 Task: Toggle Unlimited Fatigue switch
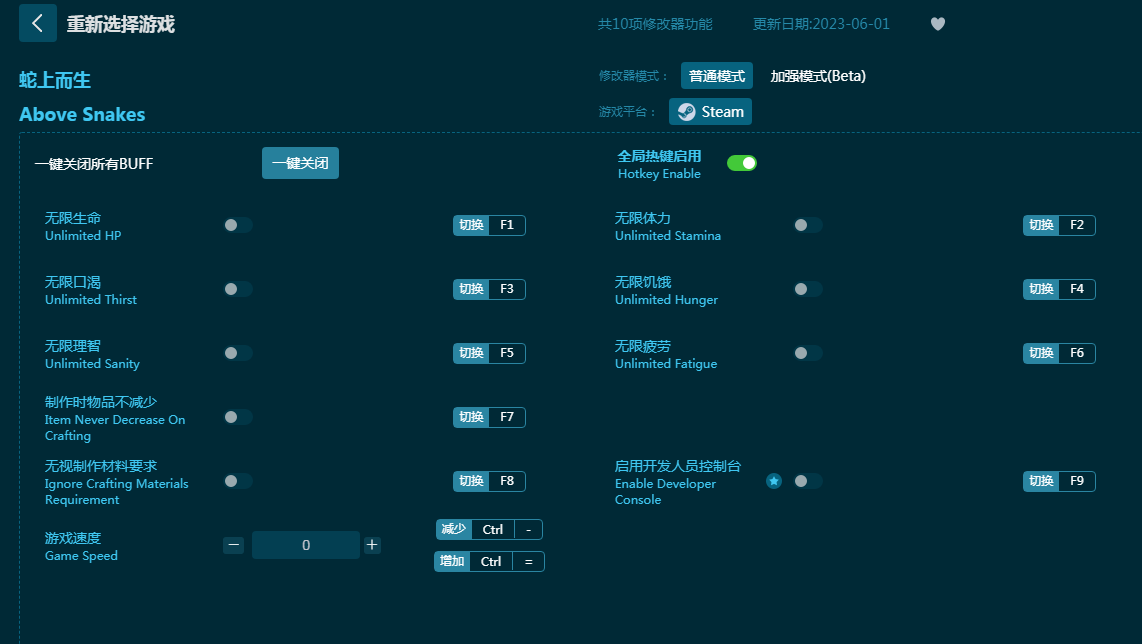[807, 353]
